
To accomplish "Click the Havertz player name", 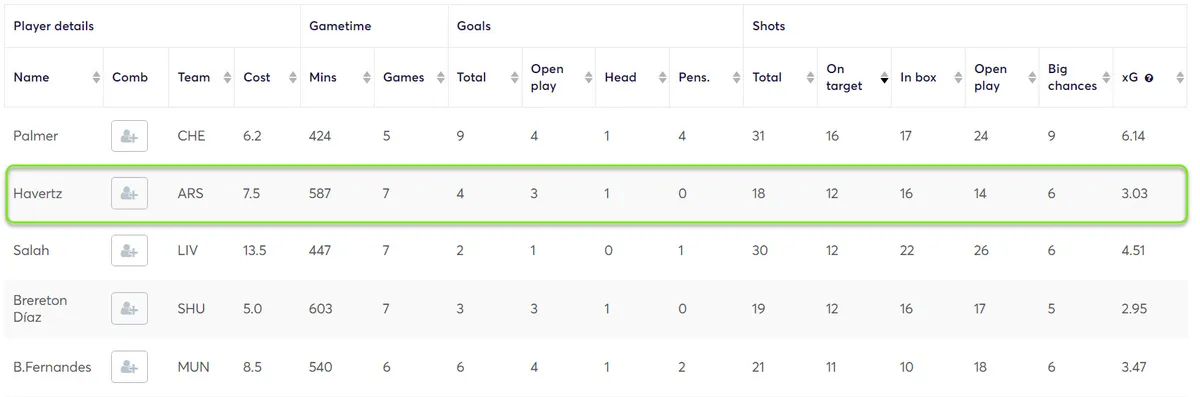I will [x=38, y=194].
